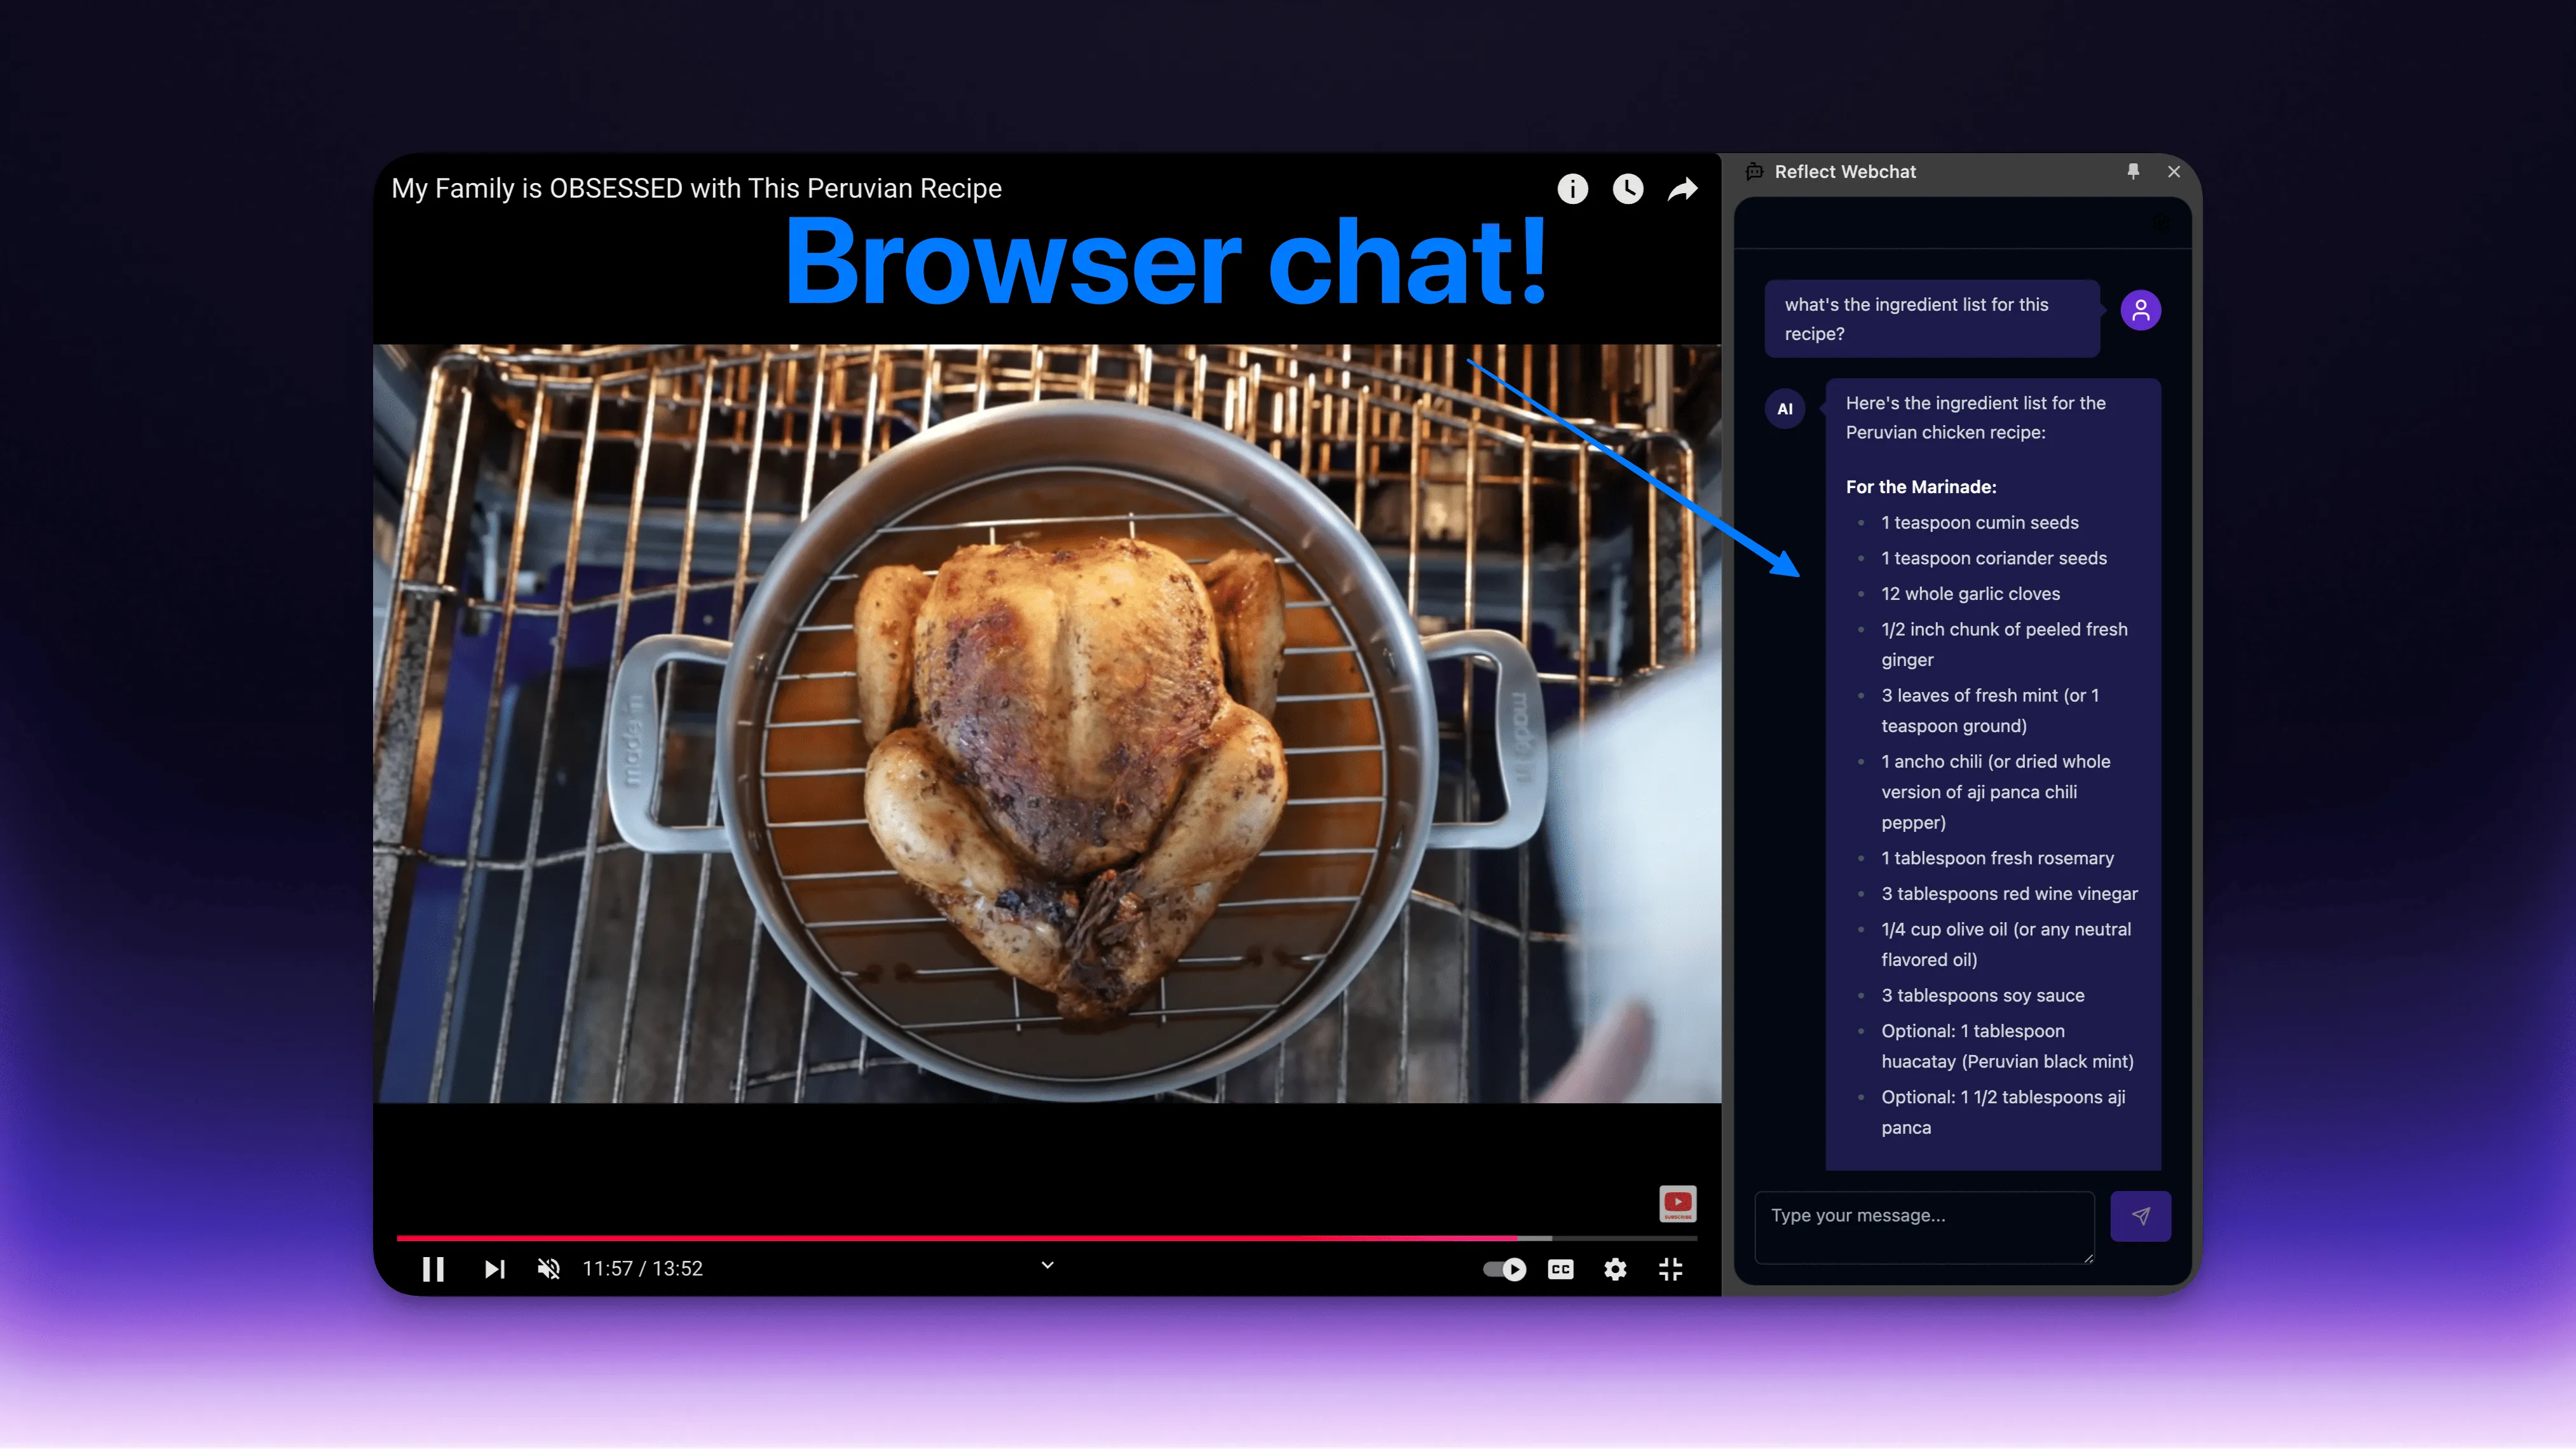Pin the Reflect Webchat panel

coord(2133,171)
